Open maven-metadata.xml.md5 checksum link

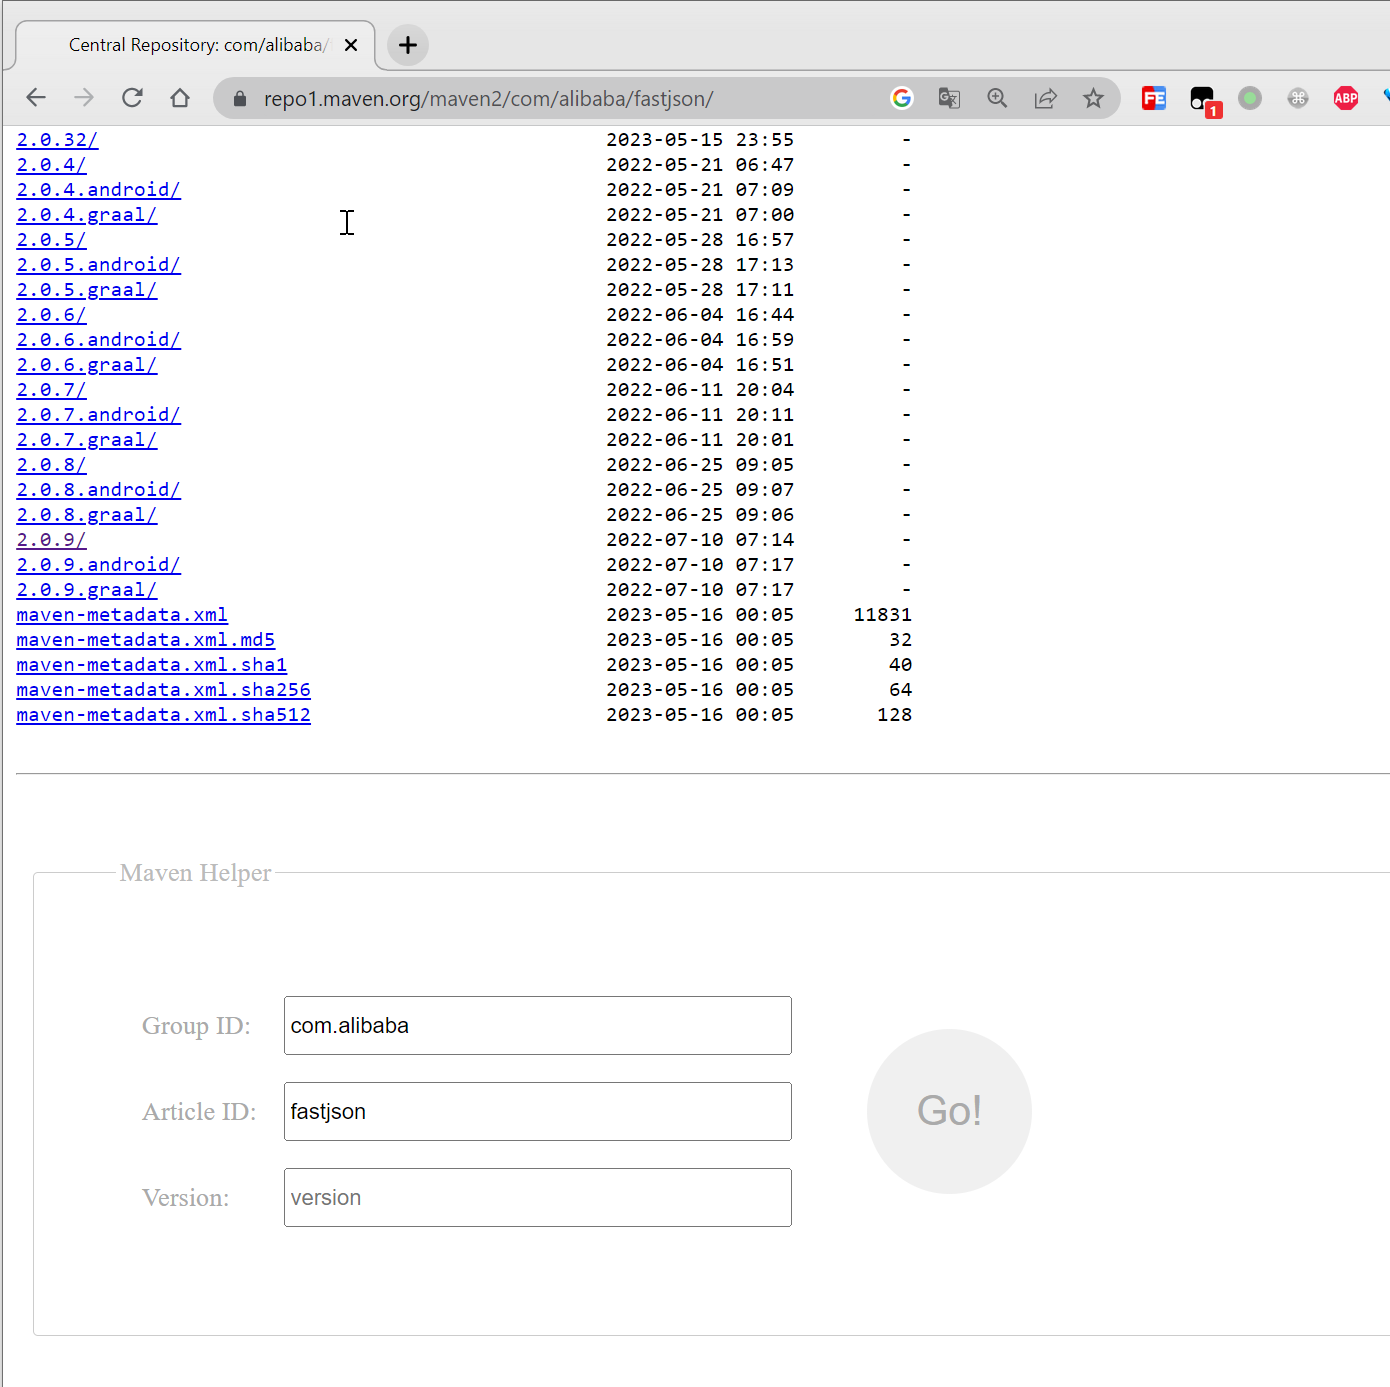(145, 640)
